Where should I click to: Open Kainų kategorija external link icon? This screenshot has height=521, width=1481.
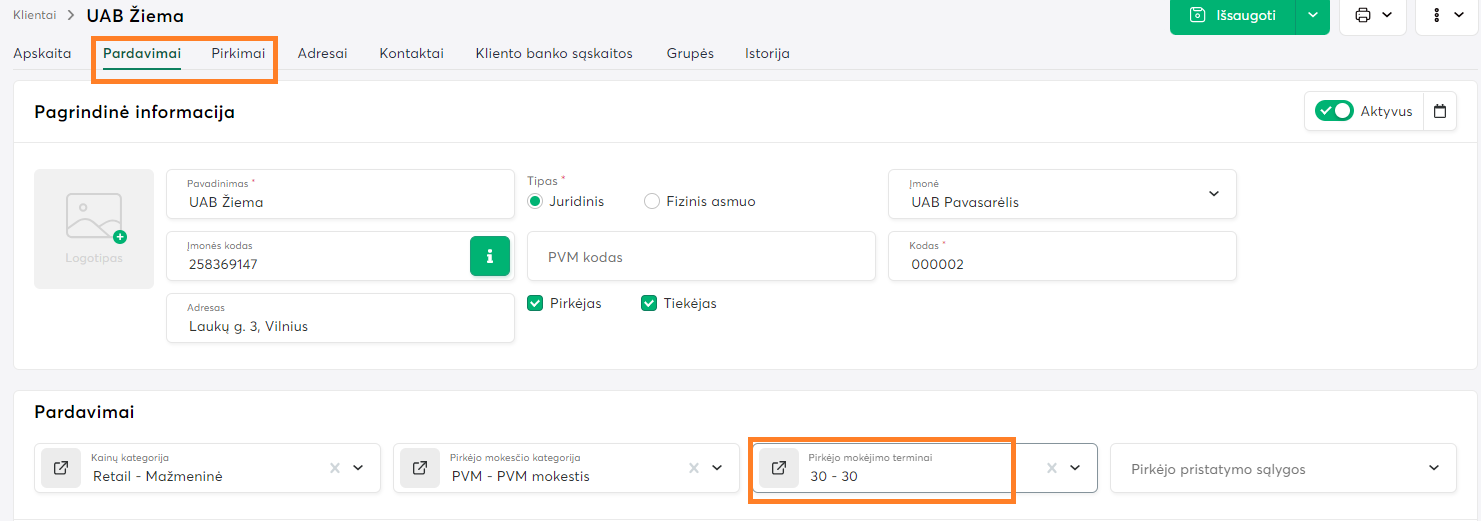pyautogui.click(x=61, y=468)
